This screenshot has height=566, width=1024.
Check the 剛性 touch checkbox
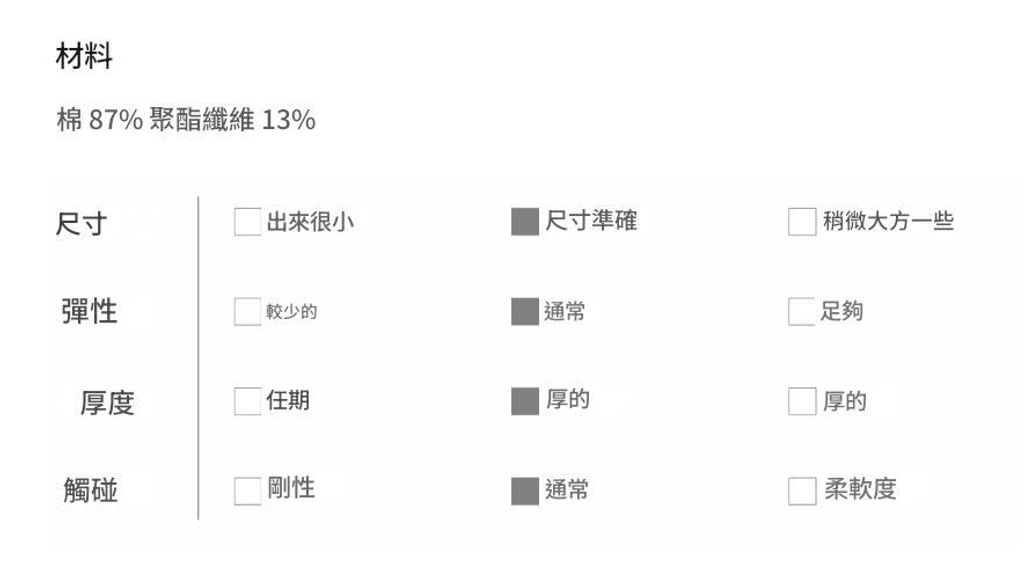[247, 491]
